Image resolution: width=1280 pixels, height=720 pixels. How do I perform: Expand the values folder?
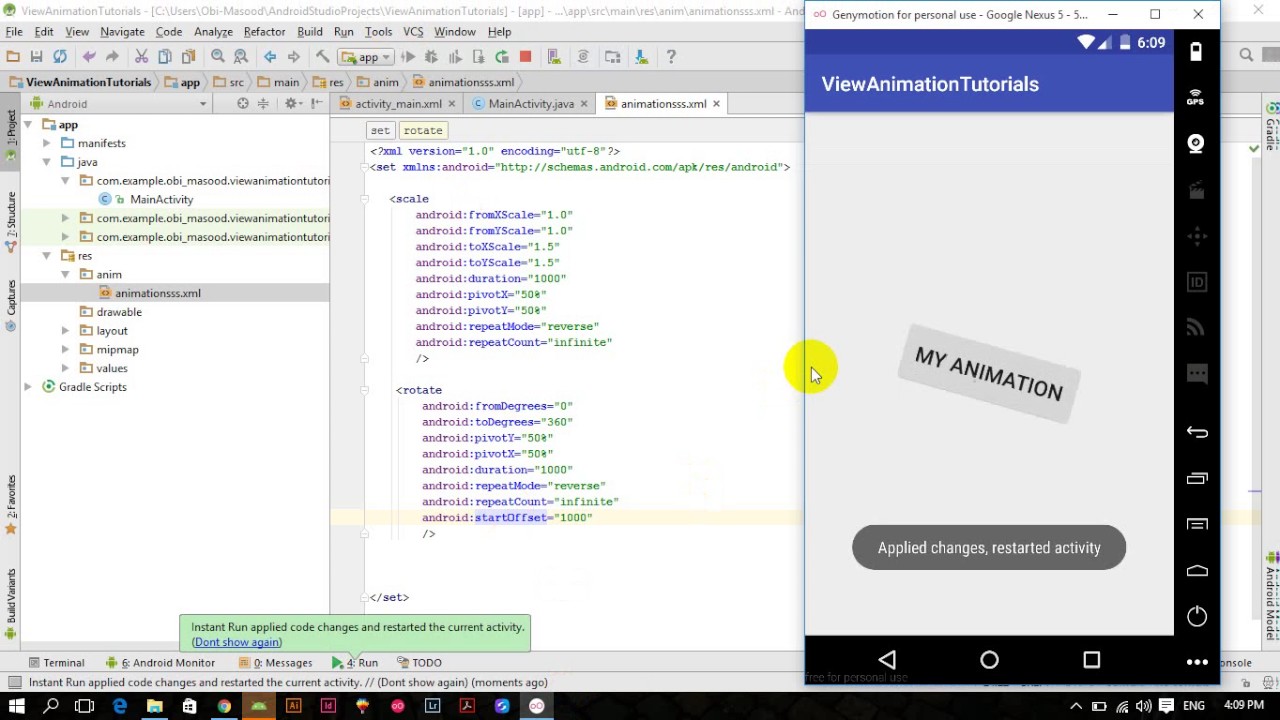65,368
